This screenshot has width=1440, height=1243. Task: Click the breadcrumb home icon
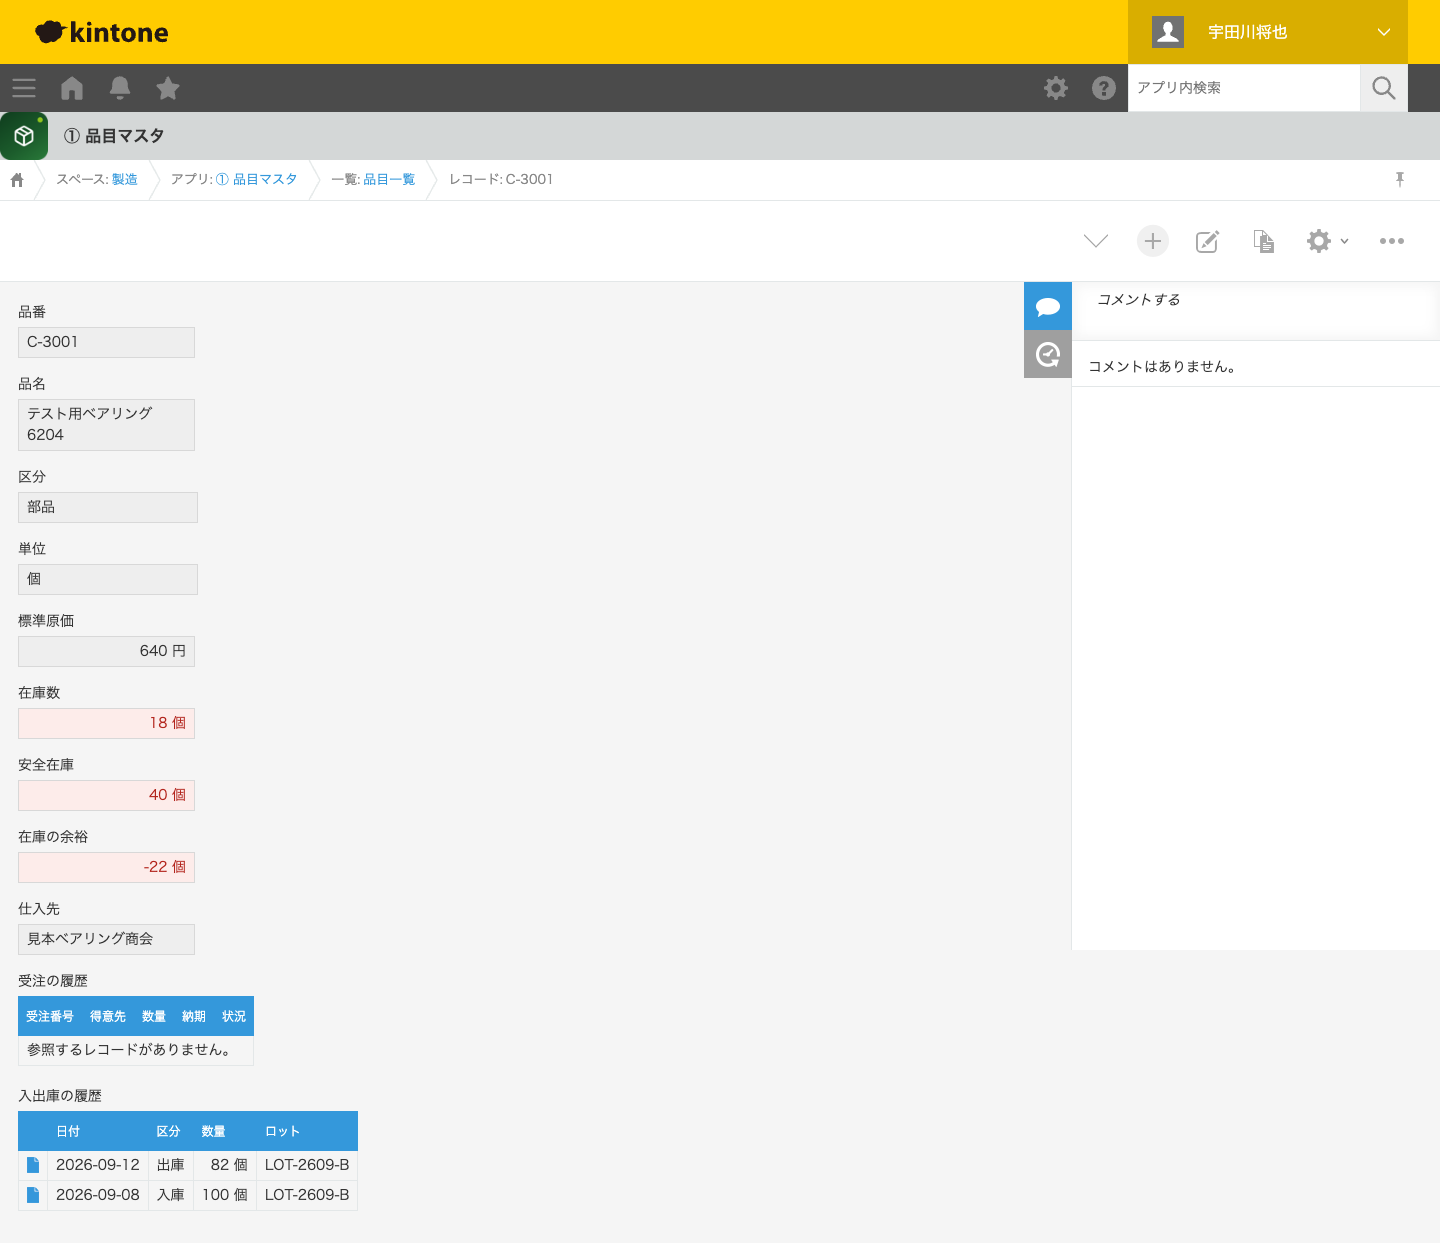[17, 180]
